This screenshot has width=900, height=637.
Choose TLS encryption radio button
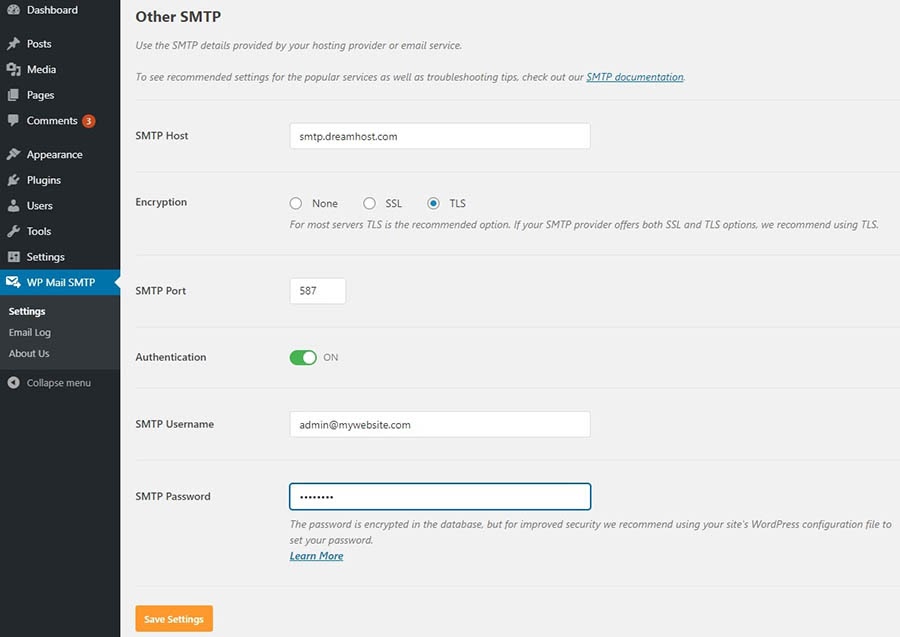tap(433, 203)
